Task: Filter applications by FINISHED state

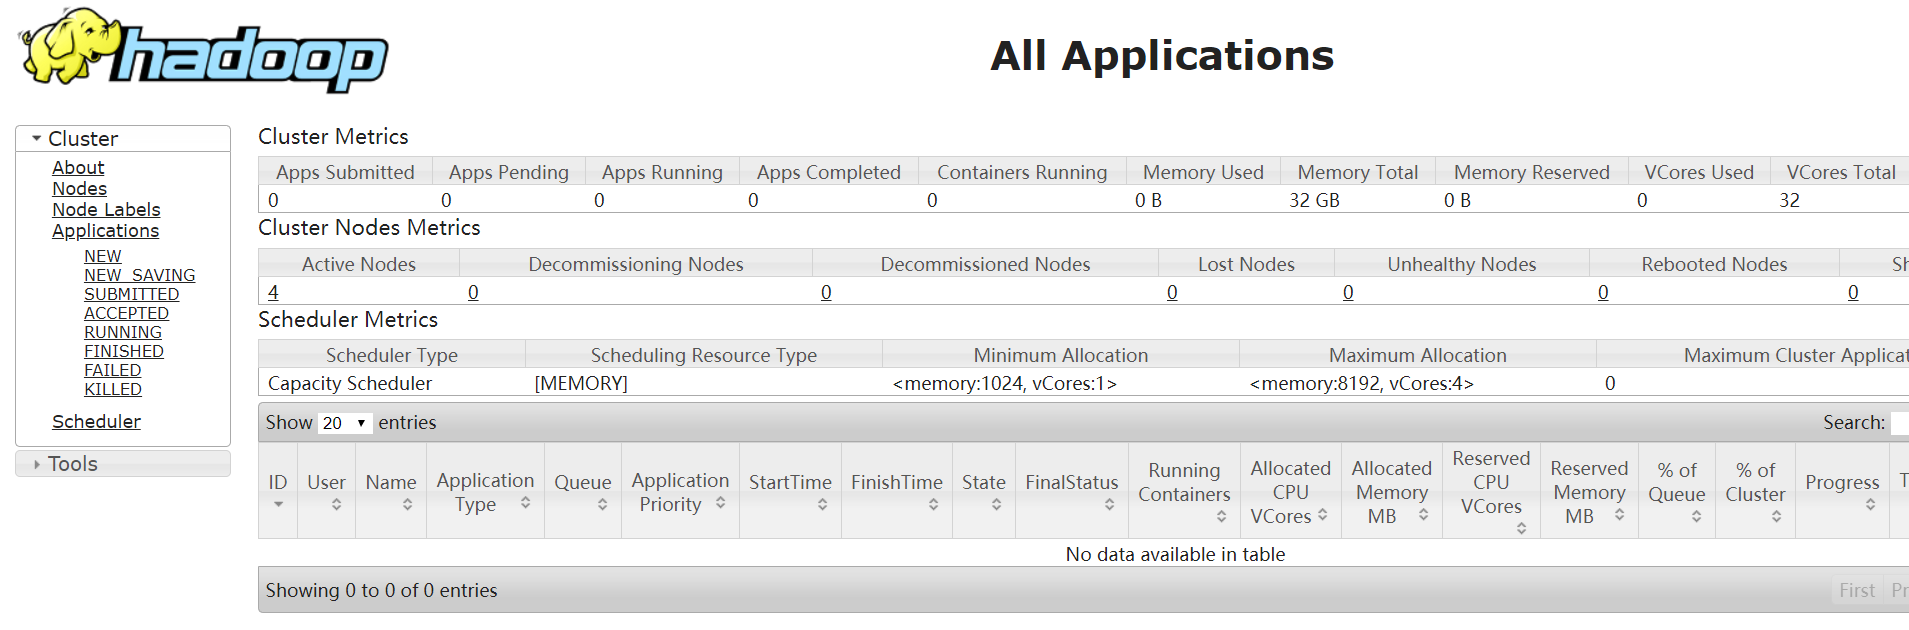Action: 123,352
